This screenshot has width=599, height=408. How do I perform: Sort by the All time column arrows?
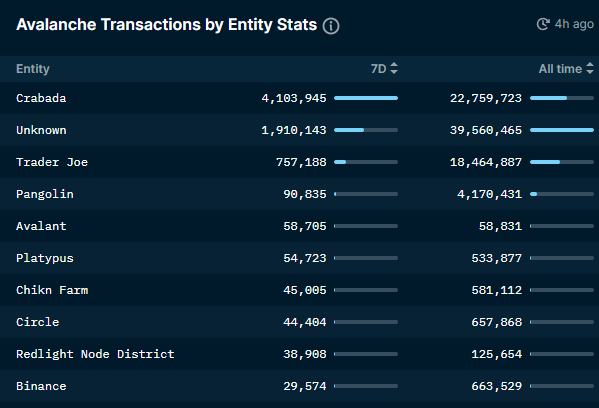[x=590, y=68]
